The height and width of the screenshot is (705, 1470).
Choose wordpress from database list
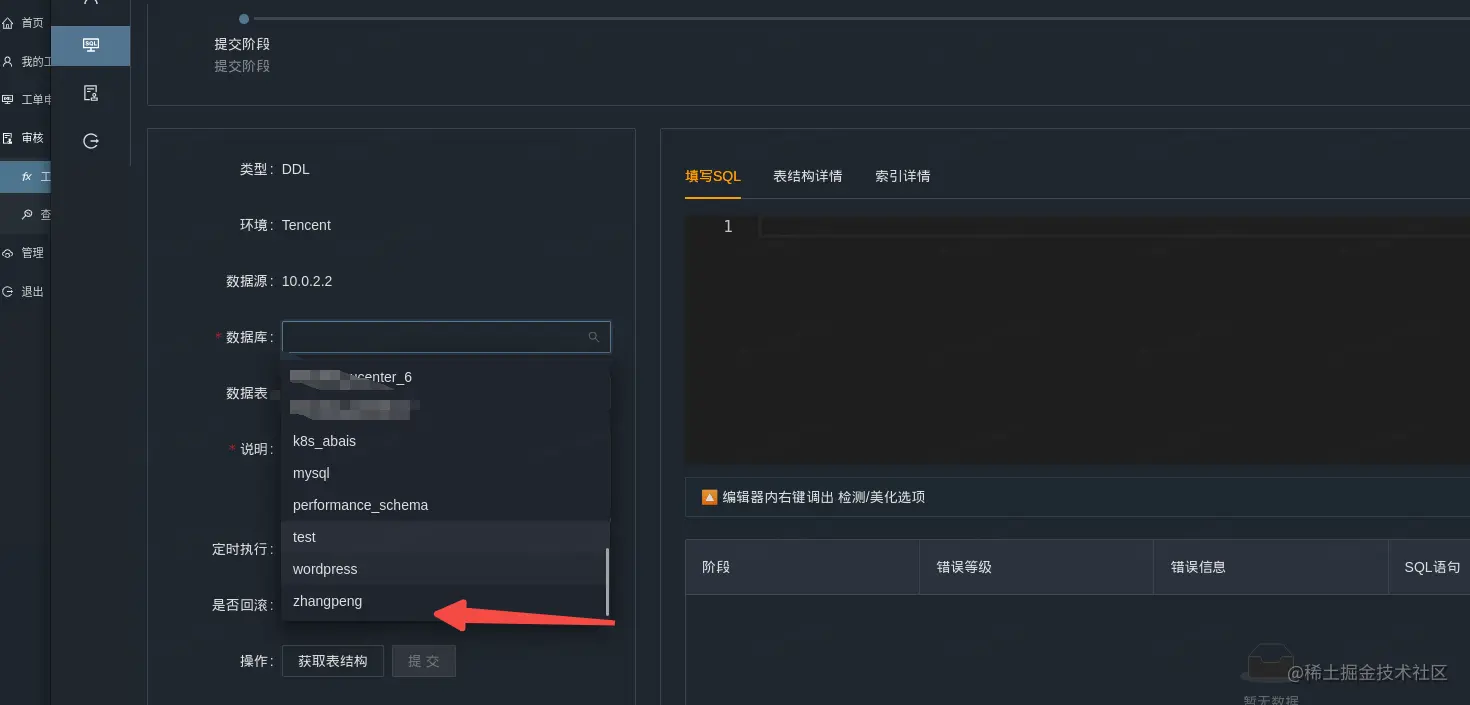point(446,569)
